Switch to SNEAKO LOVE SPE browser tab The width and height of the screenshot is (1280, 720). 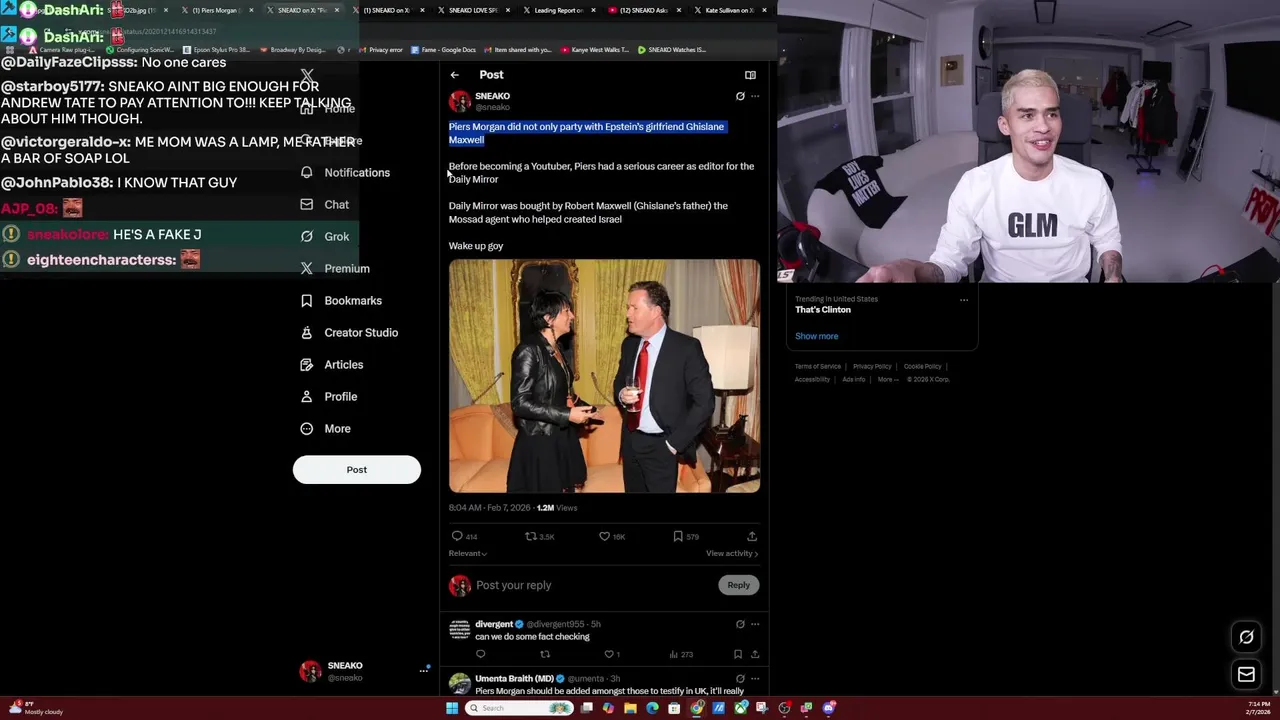click(473, 10)
